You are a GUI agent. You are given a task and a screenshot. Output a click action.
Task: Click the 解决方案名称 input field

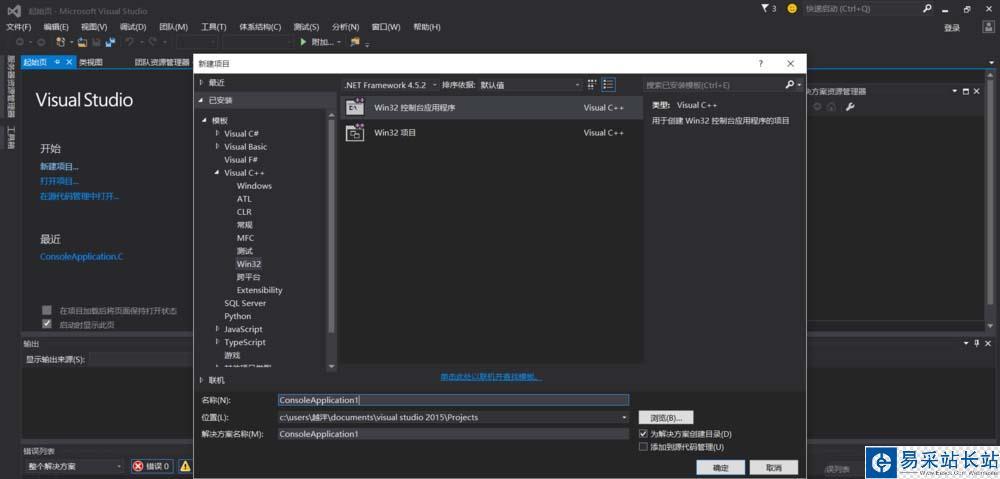point(453,434)
